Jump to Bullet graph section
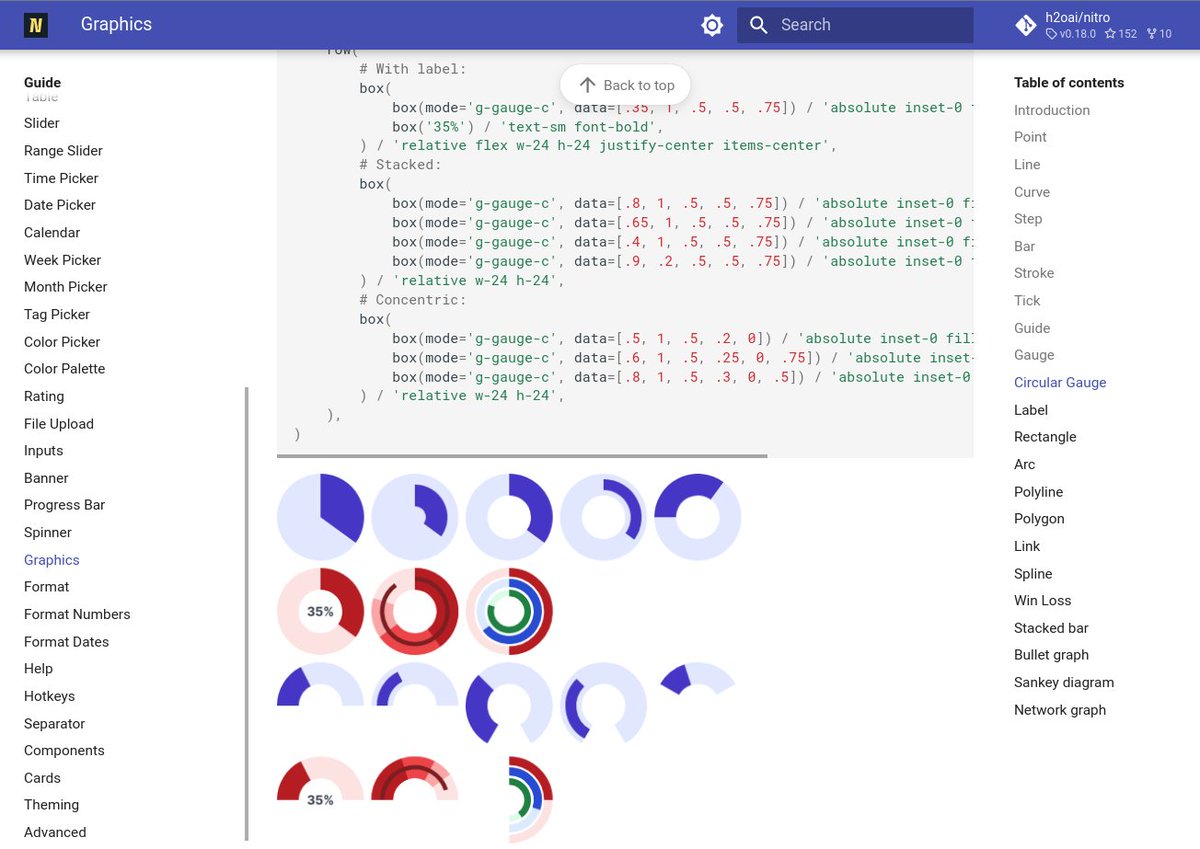The height and width of the screenshot is (849, 1200). coord(1051,655)
